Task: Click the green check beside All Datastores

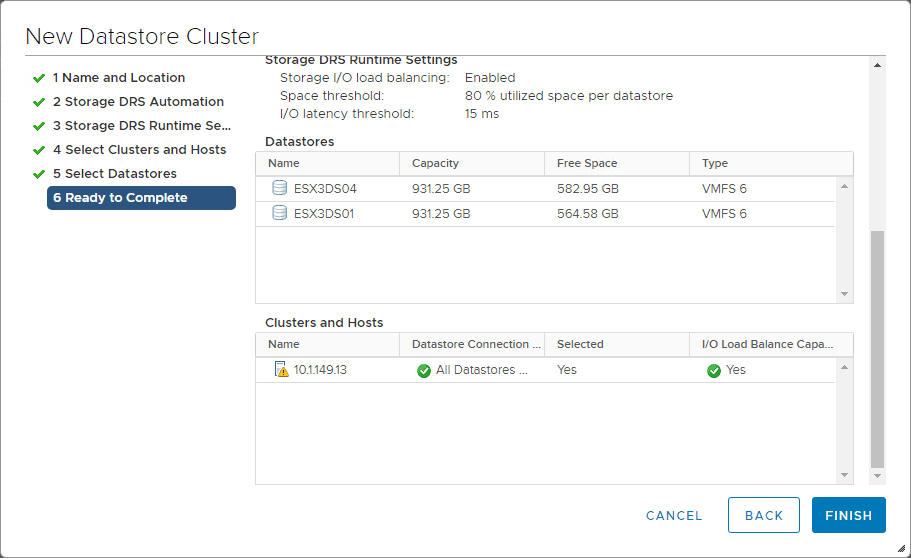Action: (424, 370)
